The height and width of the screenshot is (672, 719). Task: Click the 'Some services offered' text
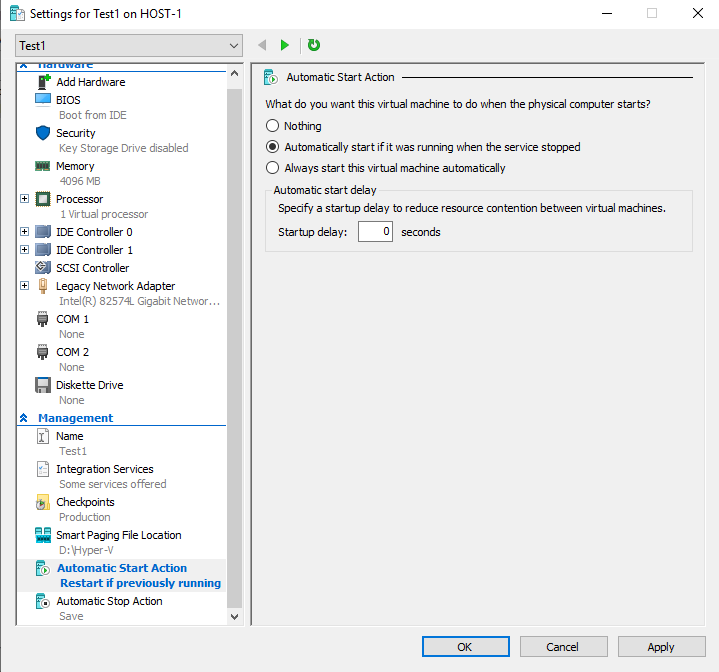(113, 484)
